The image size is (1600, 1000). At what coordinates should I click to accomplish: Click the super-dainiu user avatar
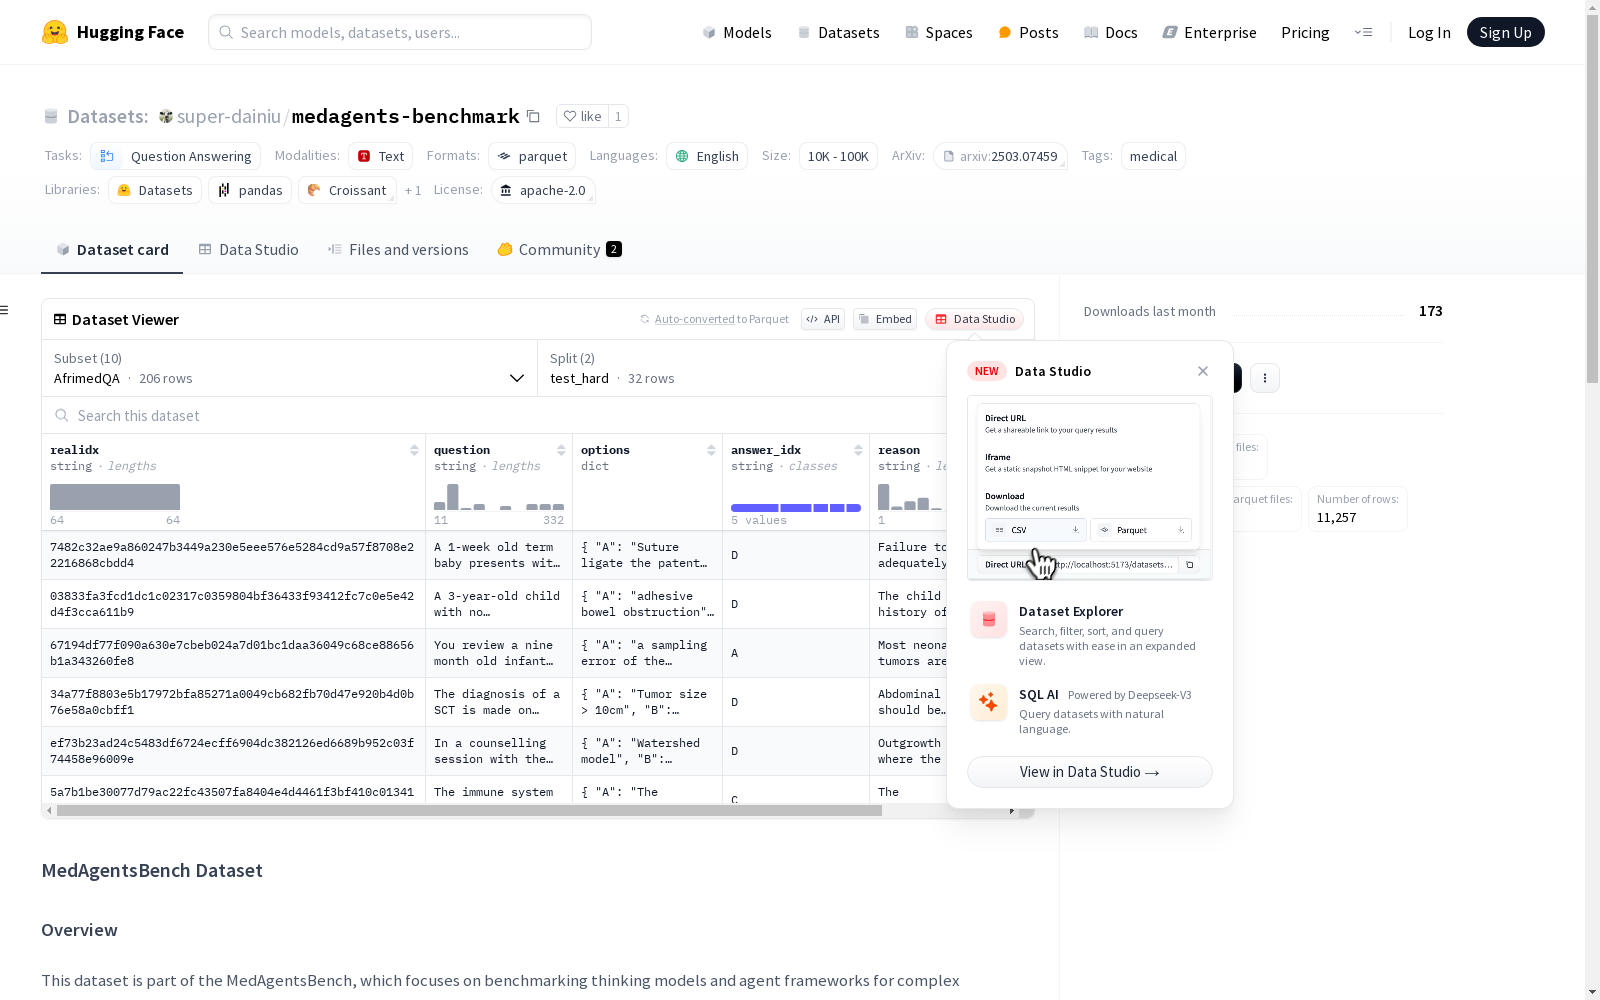tap(166, 117)
